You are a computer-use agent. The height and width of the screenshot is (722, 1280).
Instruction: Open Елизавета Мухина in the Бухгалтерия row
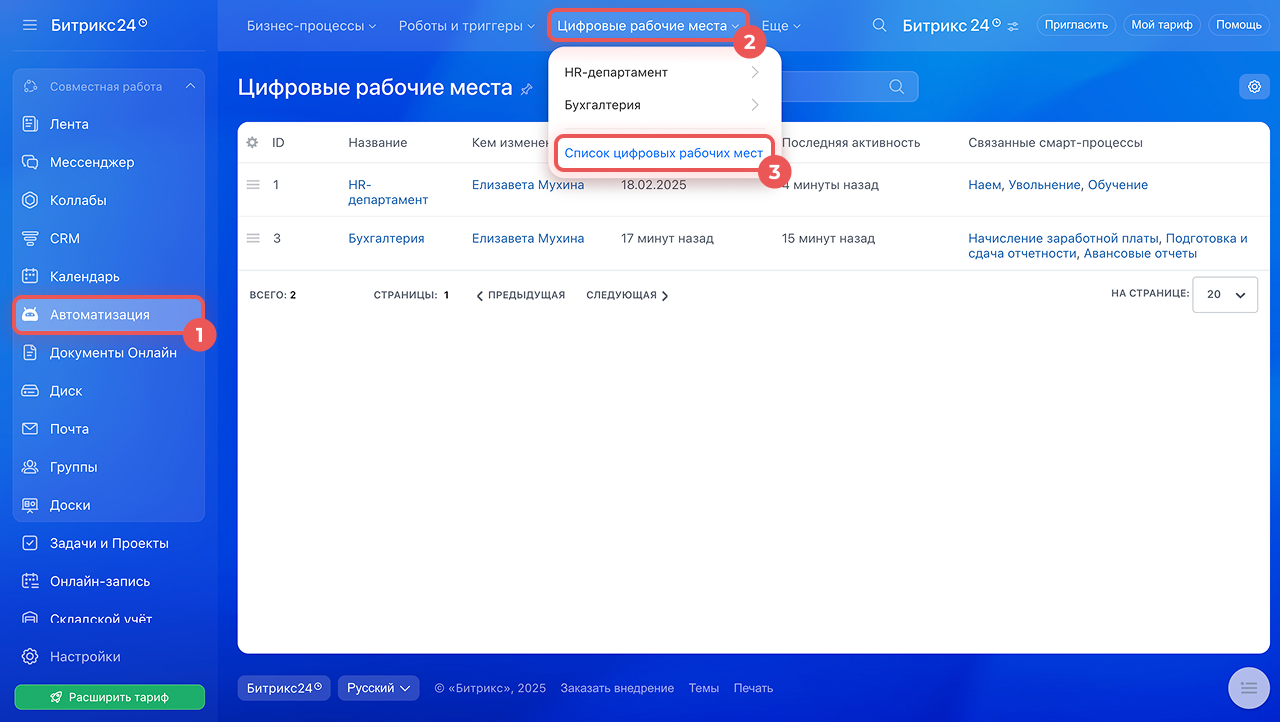(528, 238)
